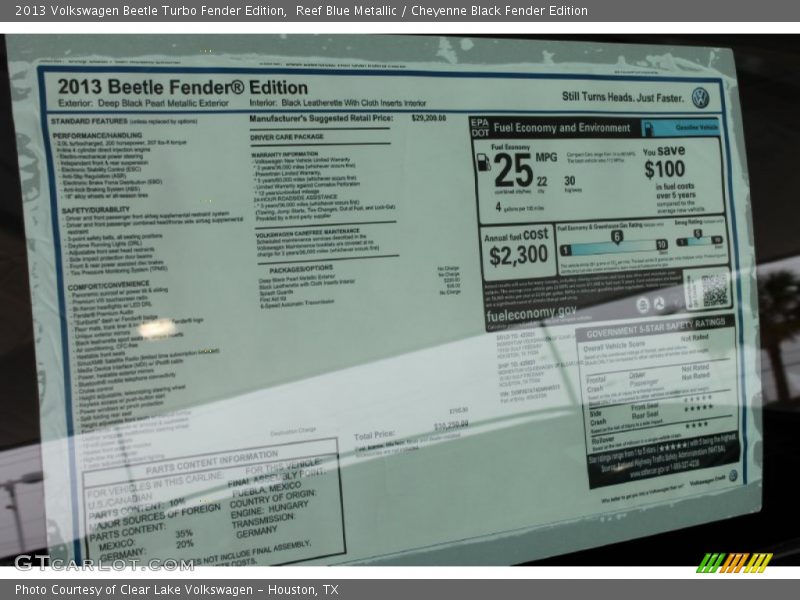Click the gas pump icon in the Gasoline Vehicle banner

click(x=648, y=129)
